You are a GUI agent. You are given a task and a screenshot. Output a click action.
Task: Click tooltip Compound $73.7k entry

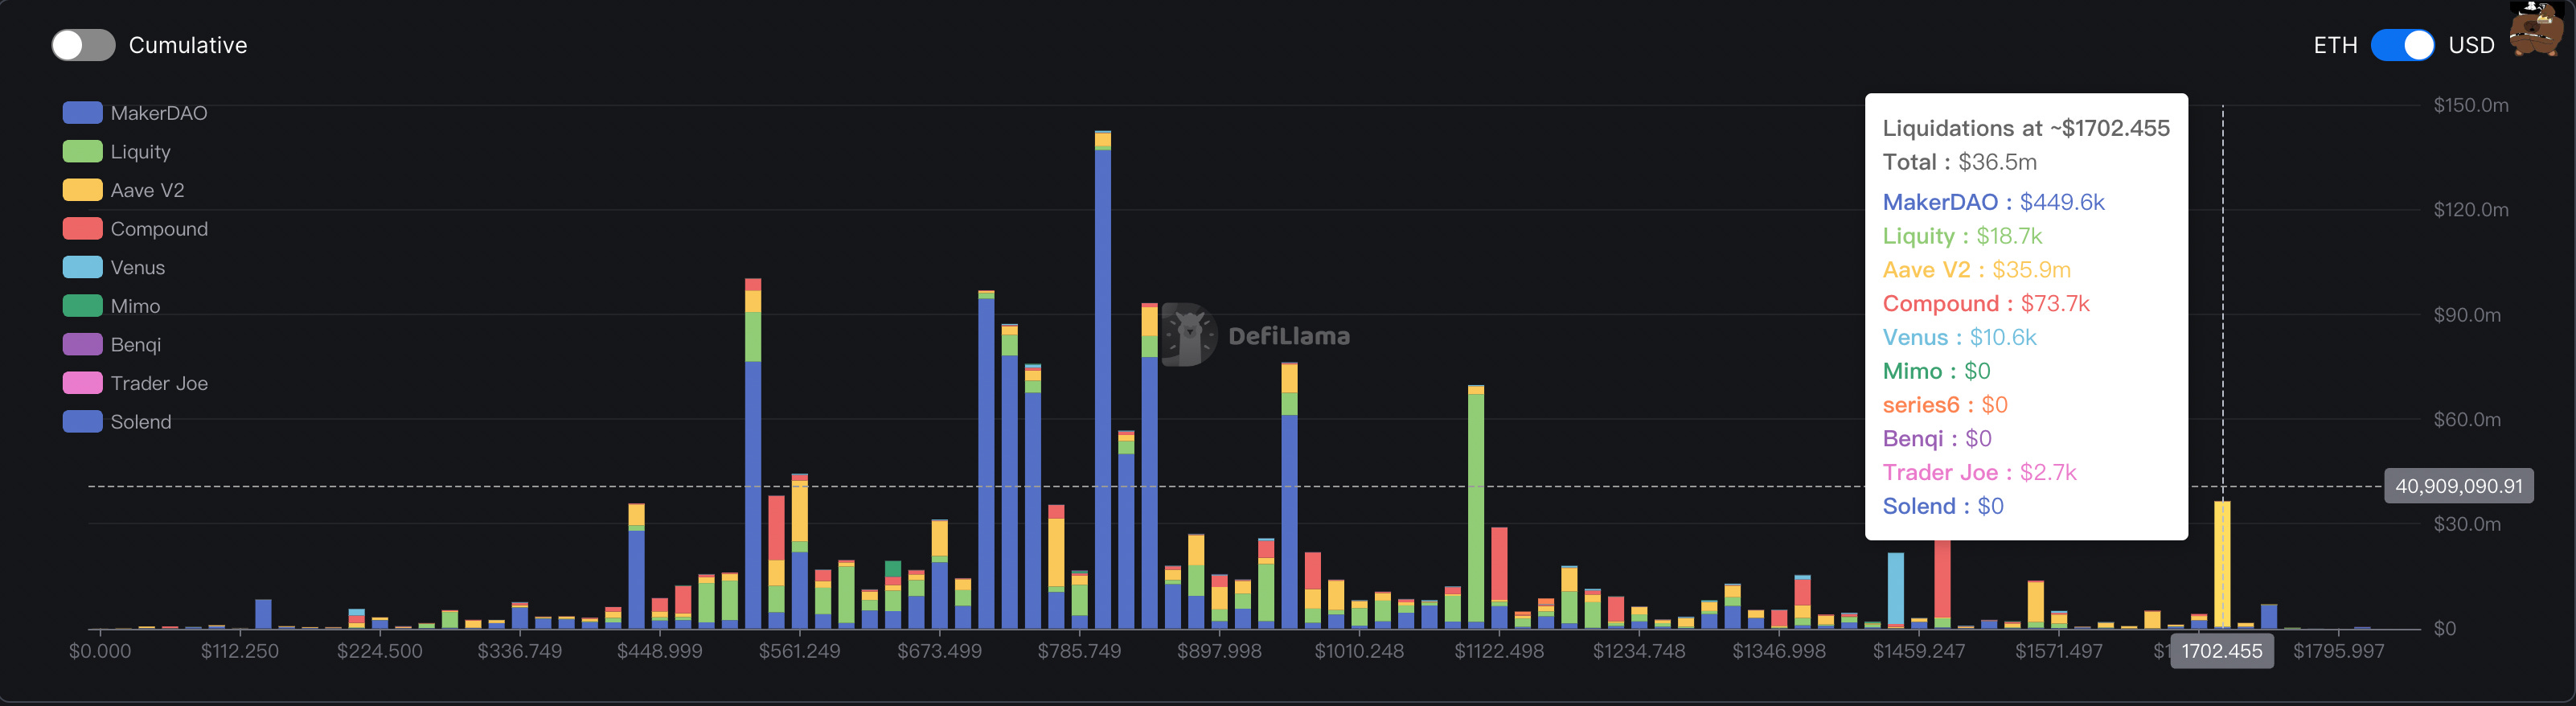1986,304
